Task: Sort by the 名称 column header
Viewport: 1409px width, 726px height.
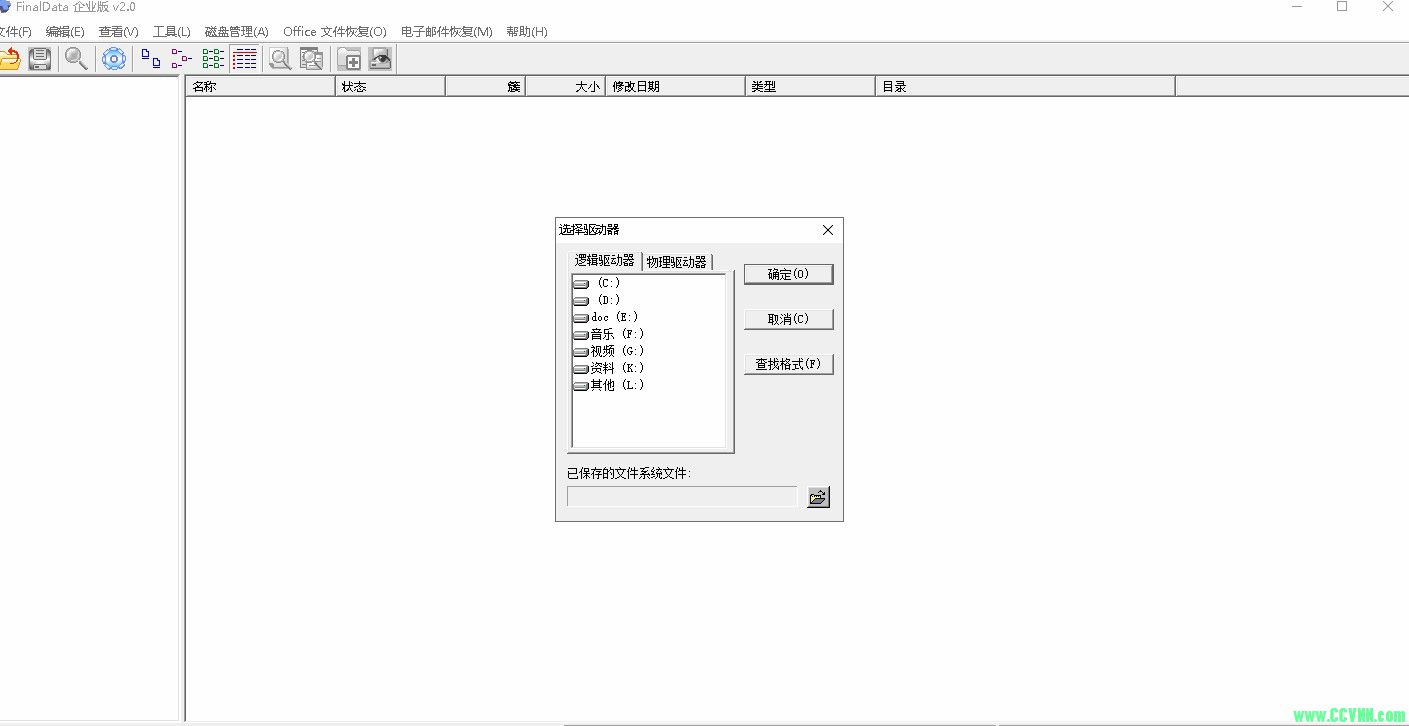Action: (260, 87)
